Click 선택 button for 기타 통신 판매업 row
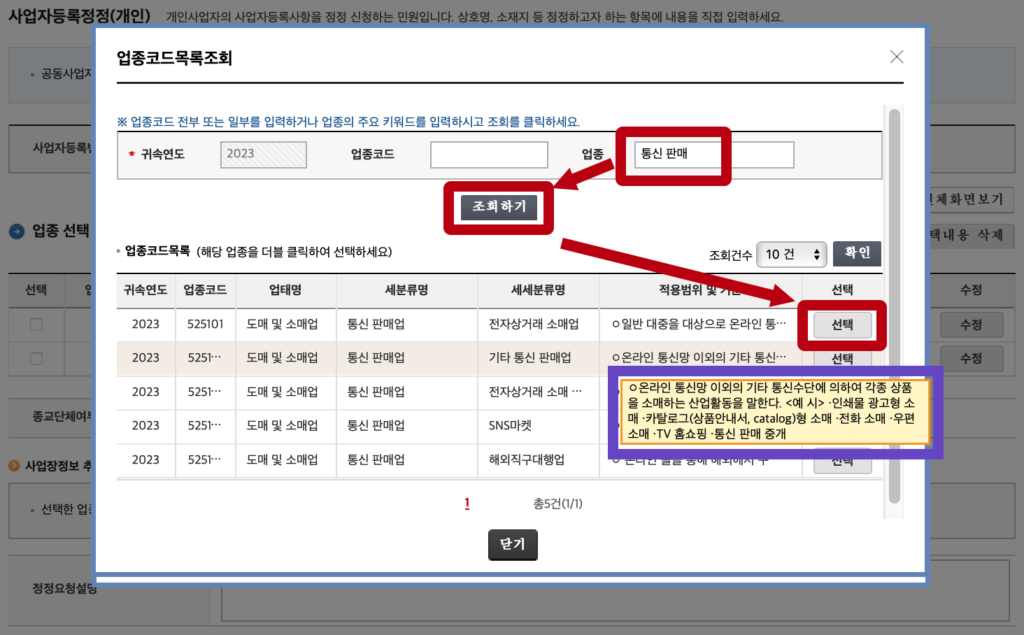This screenshot has height=635, width=1024. point(842,359)
